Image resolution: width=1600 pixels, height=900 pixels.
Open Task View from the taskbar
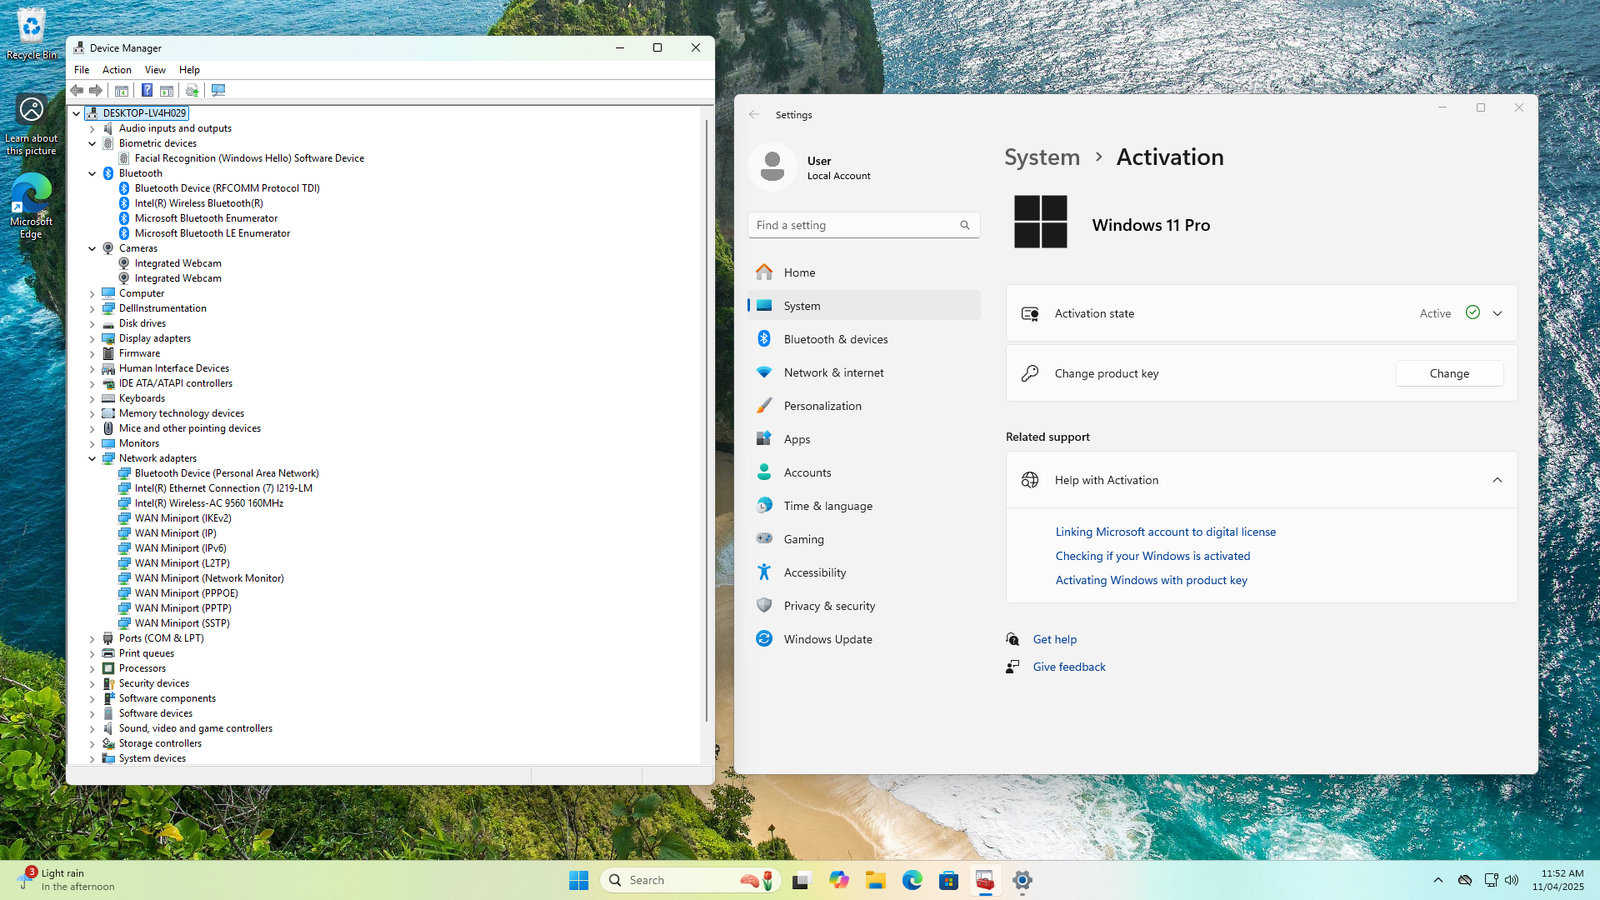coord(800,880)
